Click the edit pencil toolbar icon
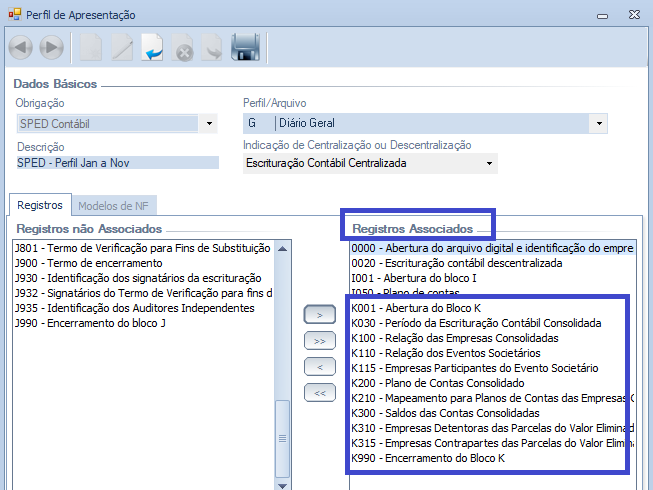 pyautogui.click(x=122, y=47)
